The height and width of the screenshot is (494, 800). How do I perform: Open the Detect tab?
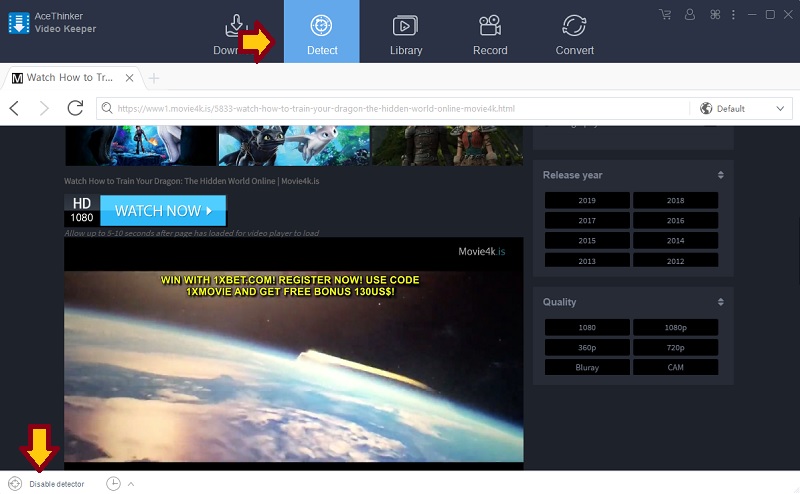point(321,32)
